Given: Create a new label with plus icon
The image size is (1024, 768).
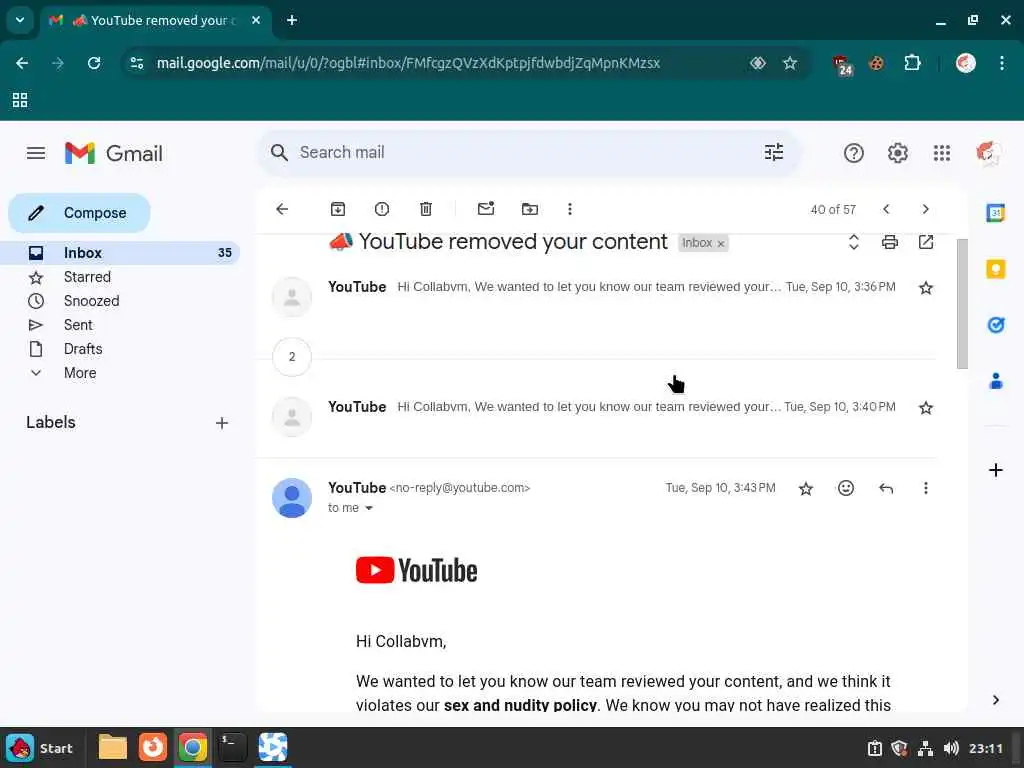Looking at the screenshot, I should [x=222, y=423].
